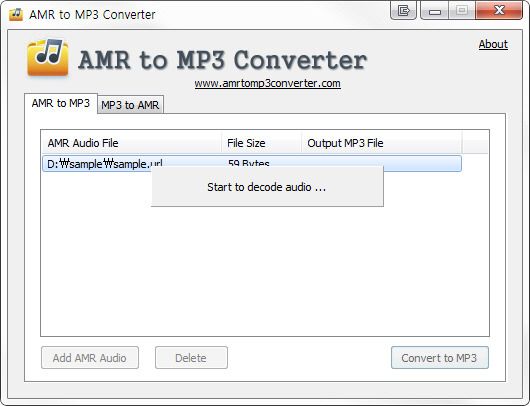This screenshot has height=406, width=530.
Task: Switch to the MP3 to AMR tab
Action: [x=130, y=105]
